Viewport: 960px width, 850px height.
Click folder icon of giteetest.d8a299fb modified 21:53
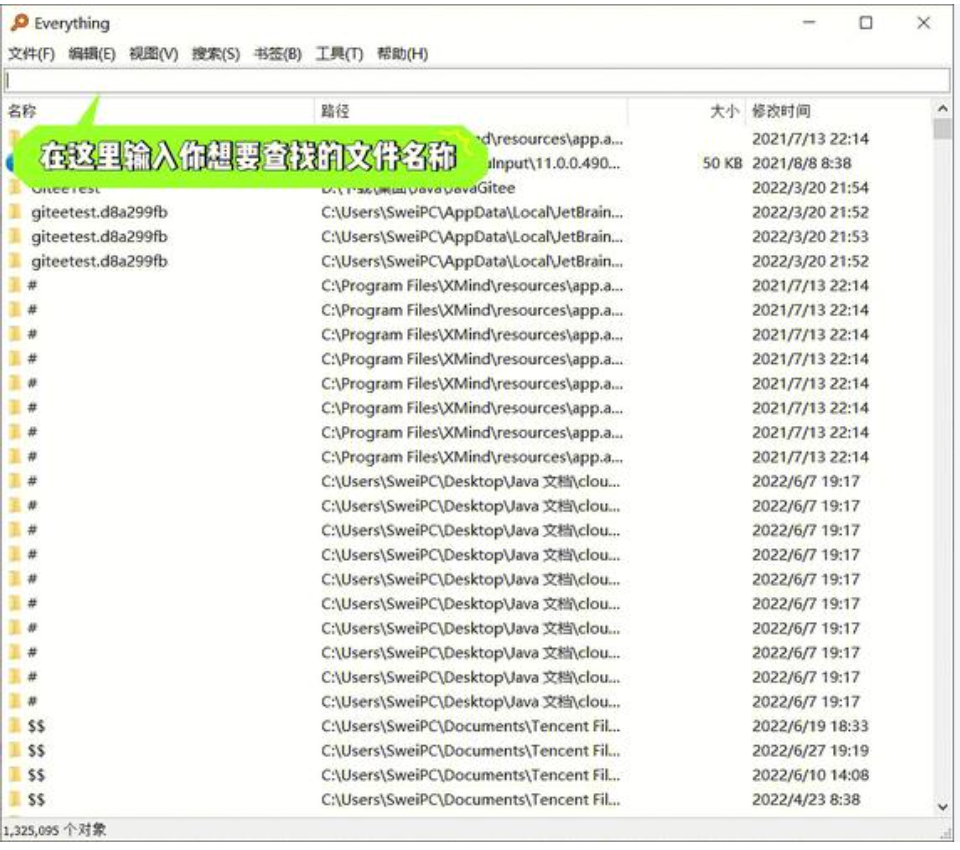(15, 237)
